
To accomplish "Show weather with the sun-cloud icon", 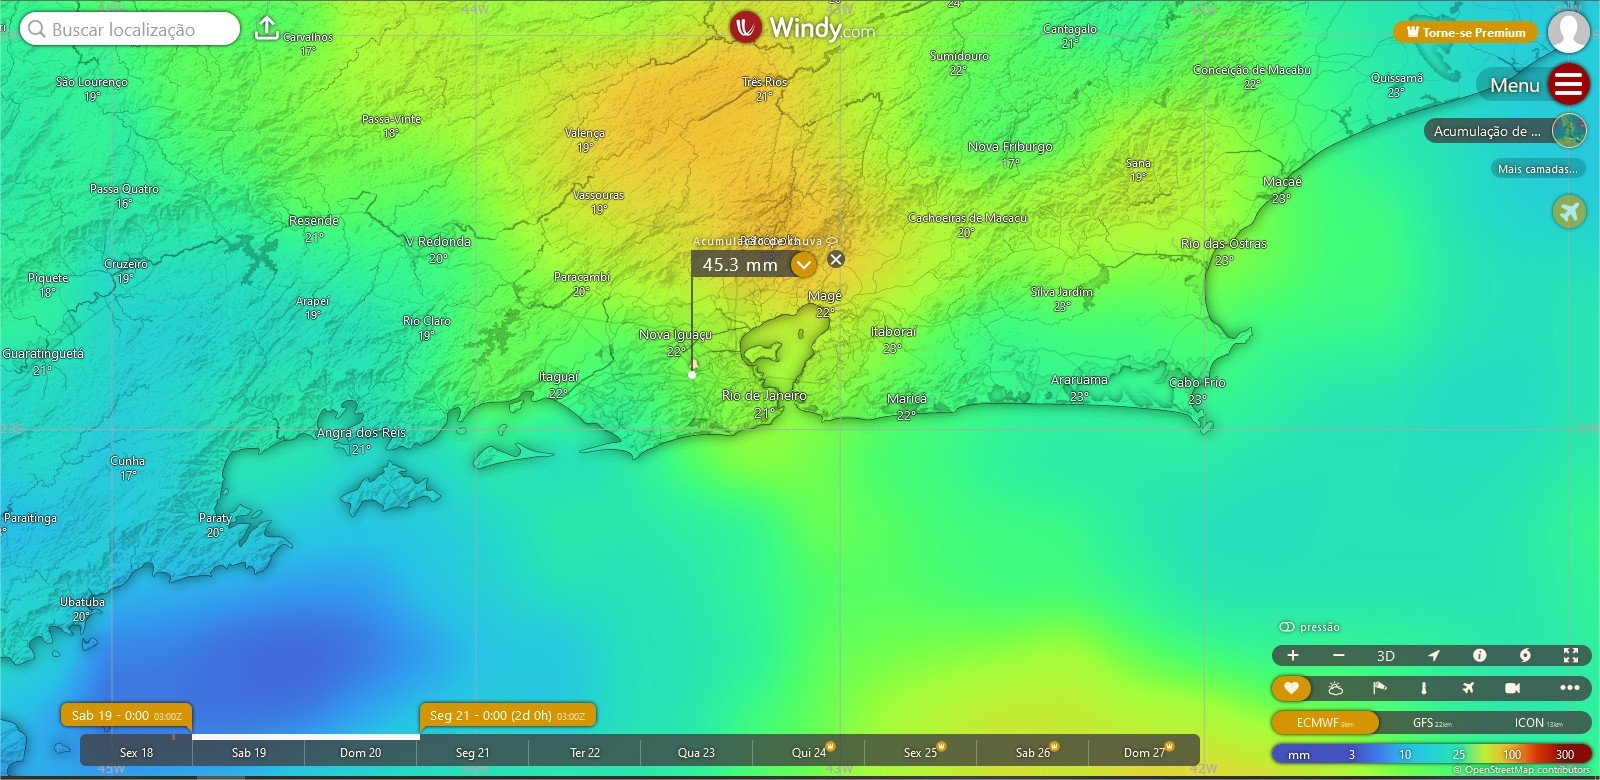I will 1335,688.
